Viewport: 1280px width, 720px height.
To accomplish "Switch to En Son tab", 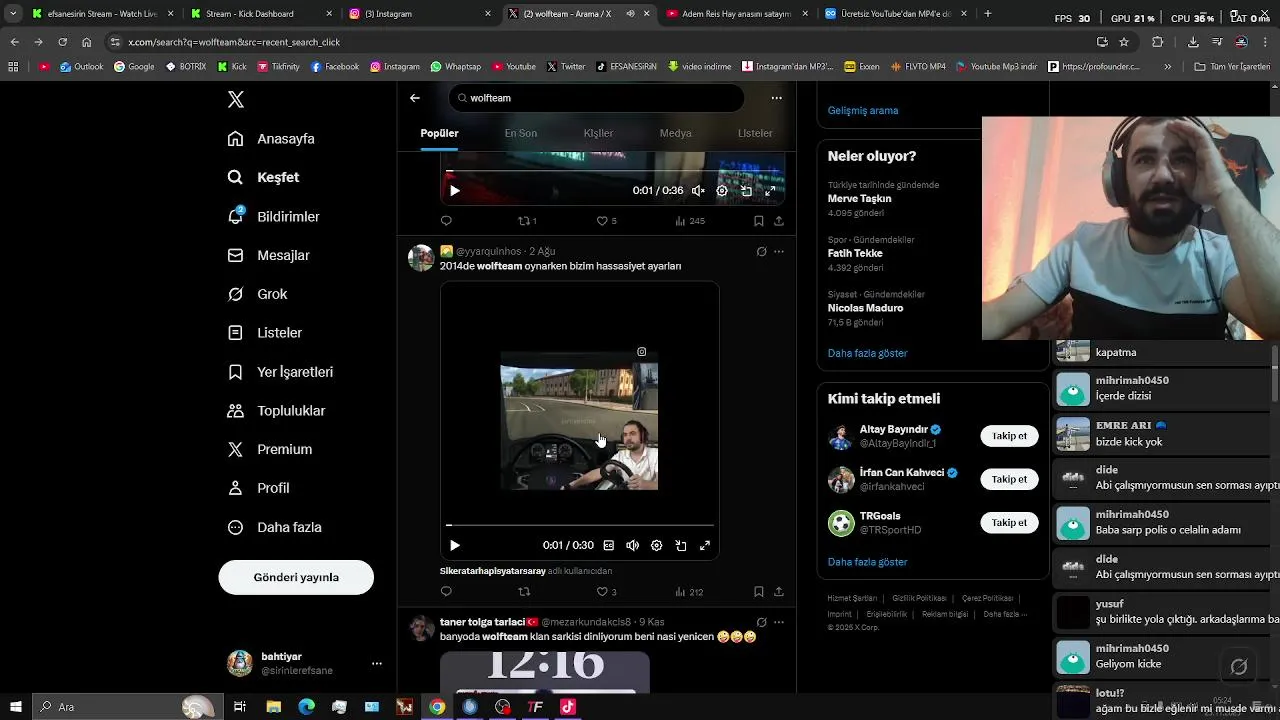I will pos(520,133).
